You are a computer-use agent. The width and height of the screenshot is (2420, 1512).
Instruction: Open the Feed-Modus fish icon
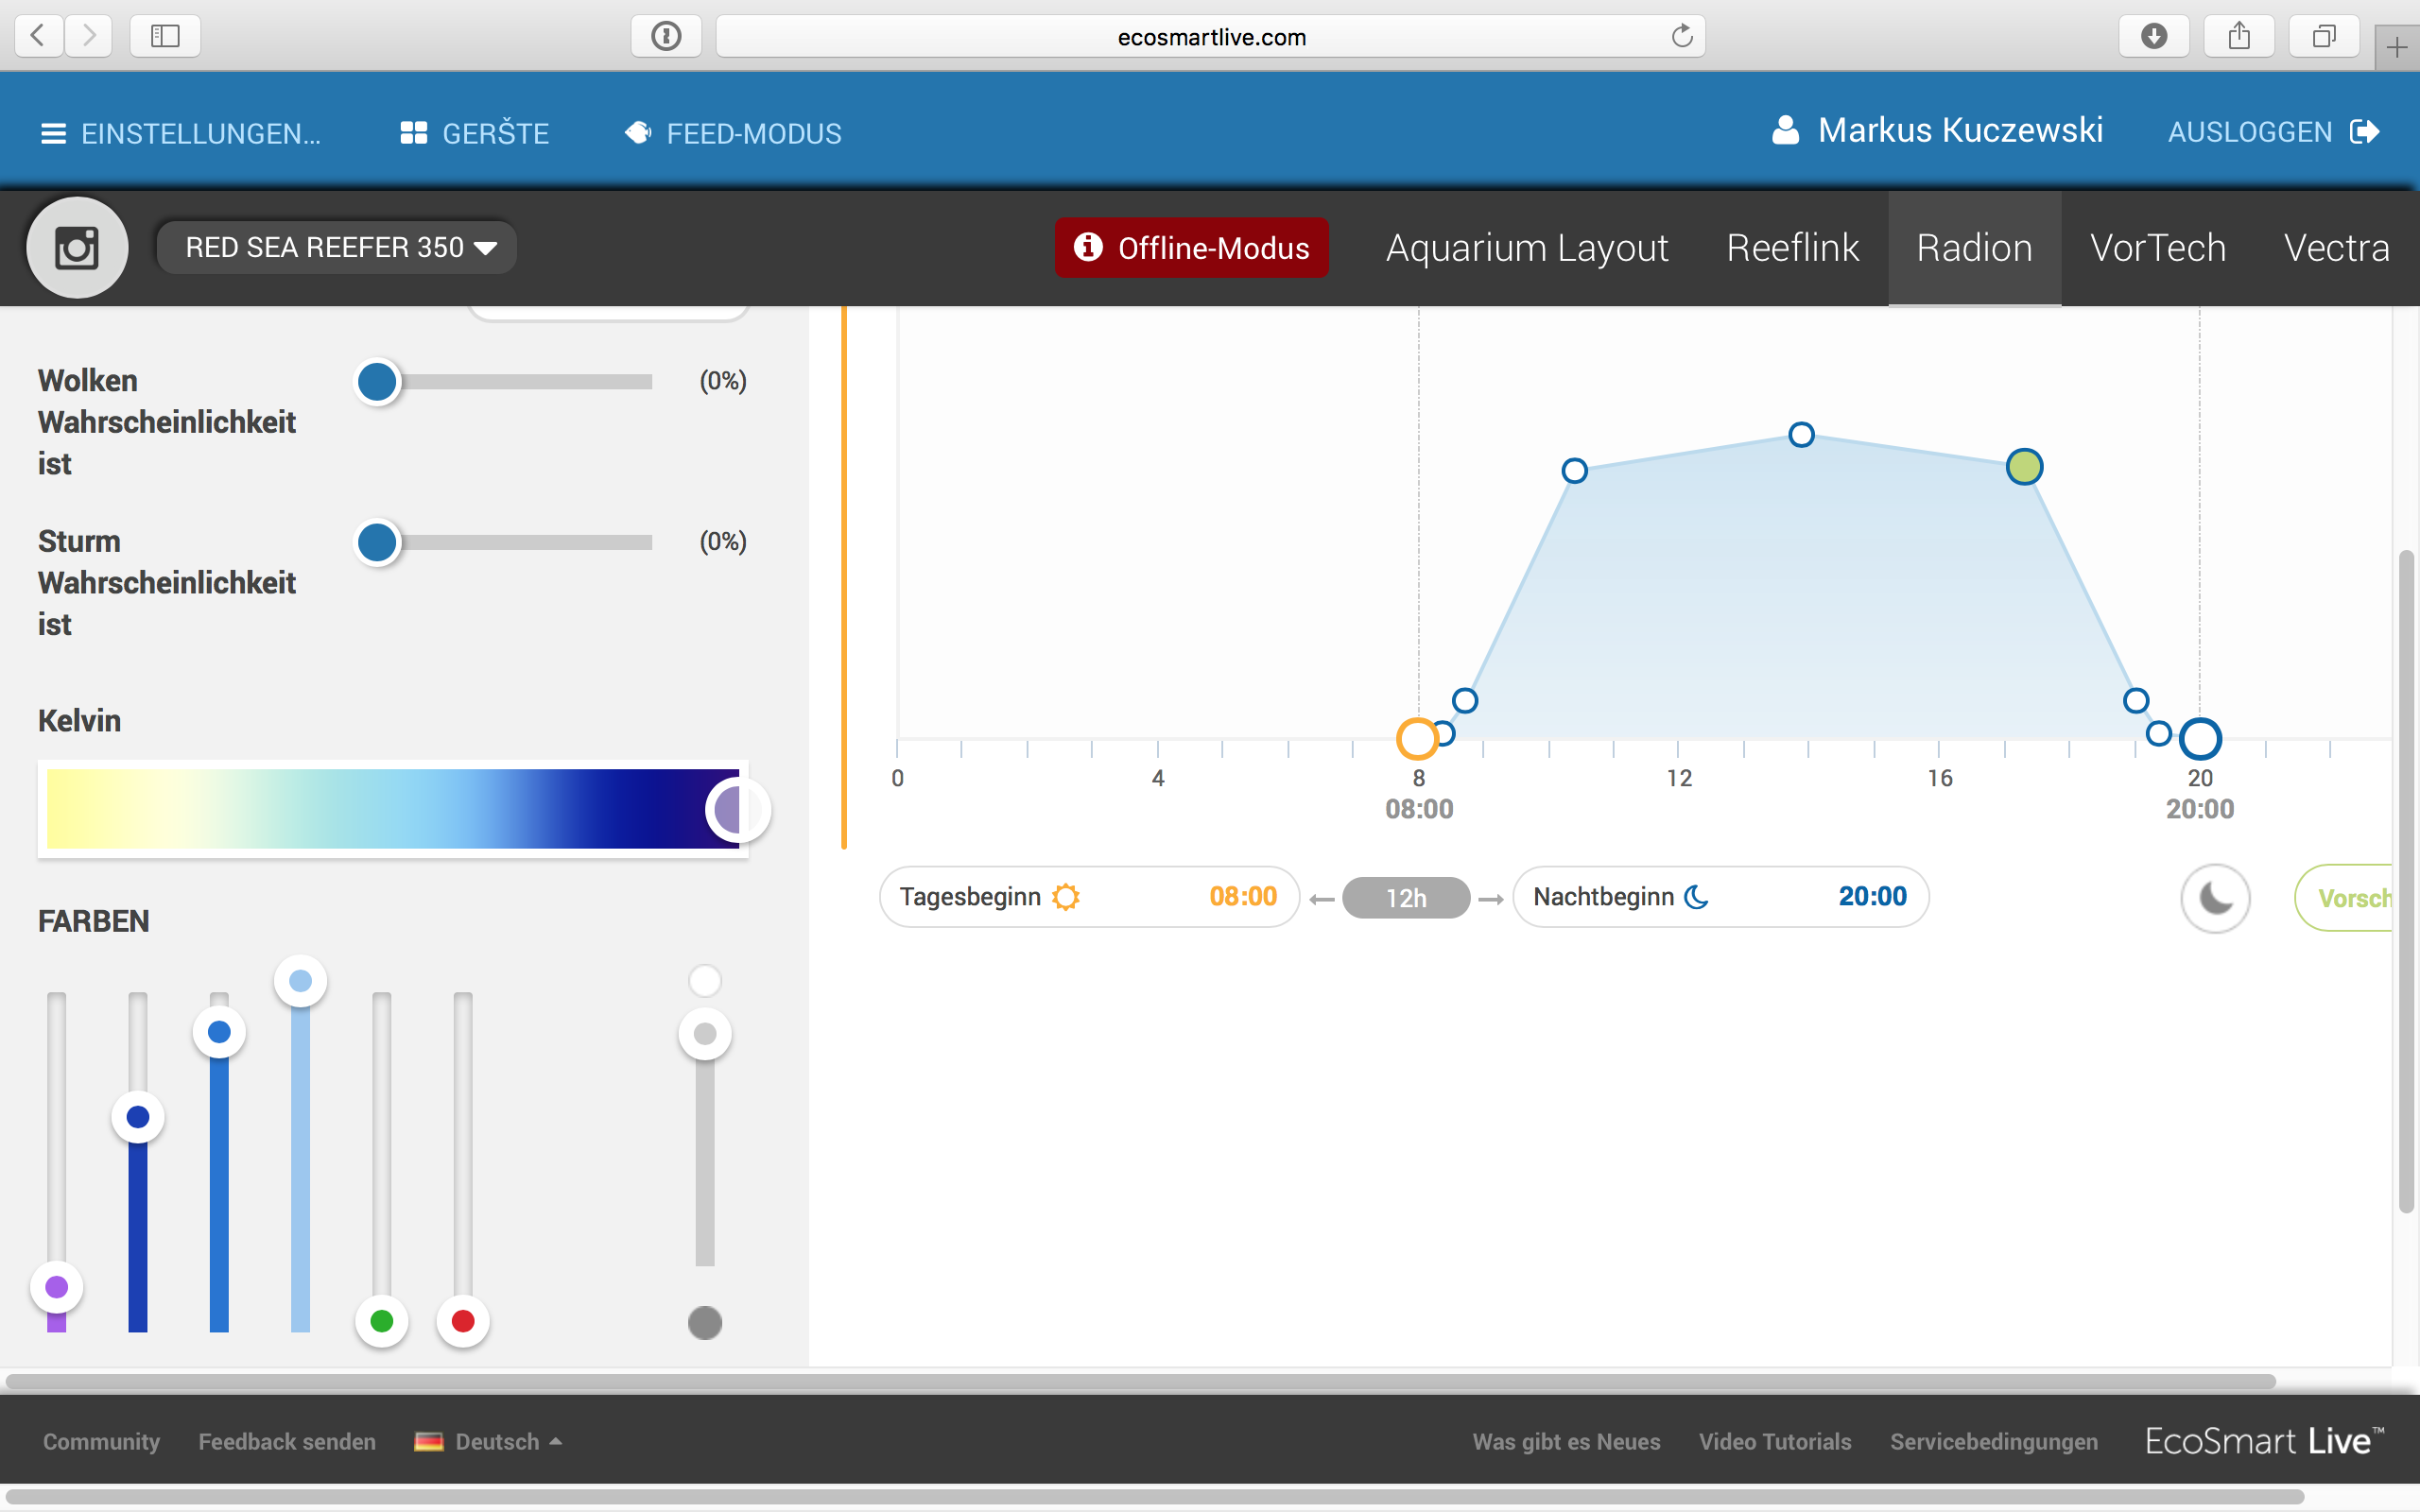638,133
